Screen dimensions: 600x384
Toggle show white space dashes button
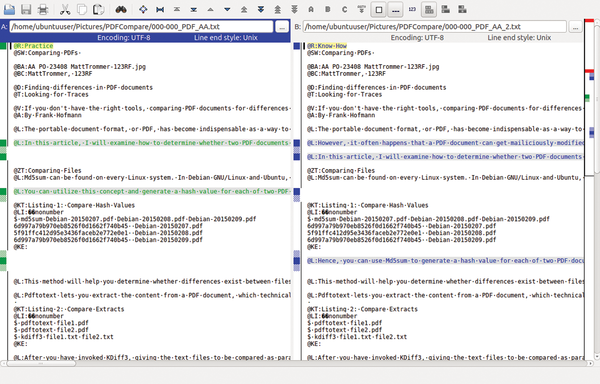(395, 10)
